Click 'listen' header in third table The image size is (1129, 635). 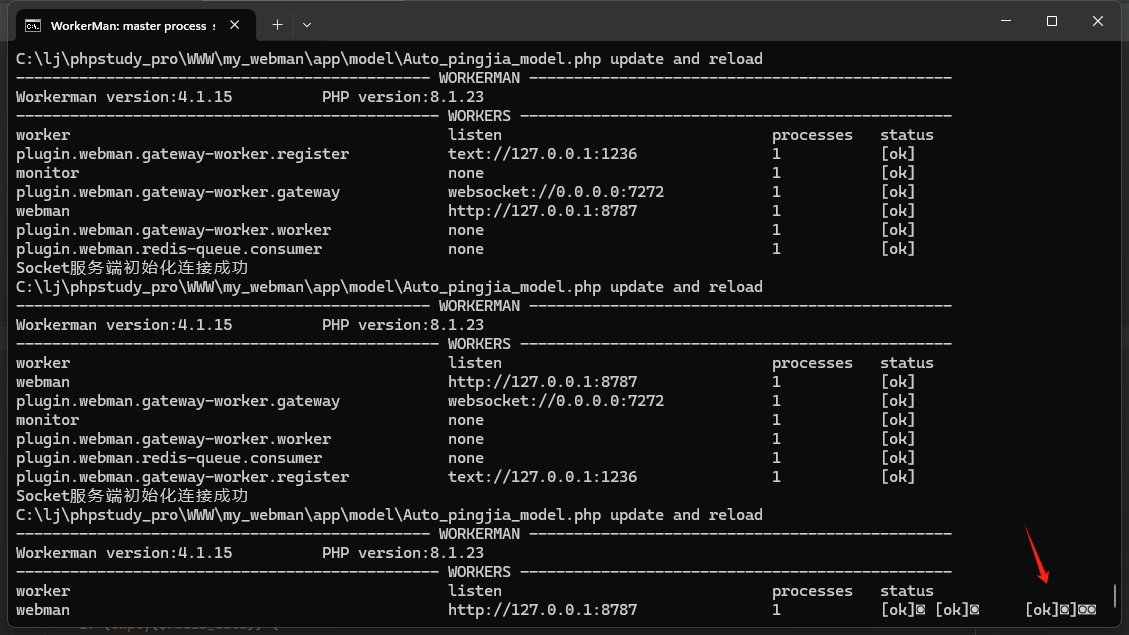[x=474, y=591]
